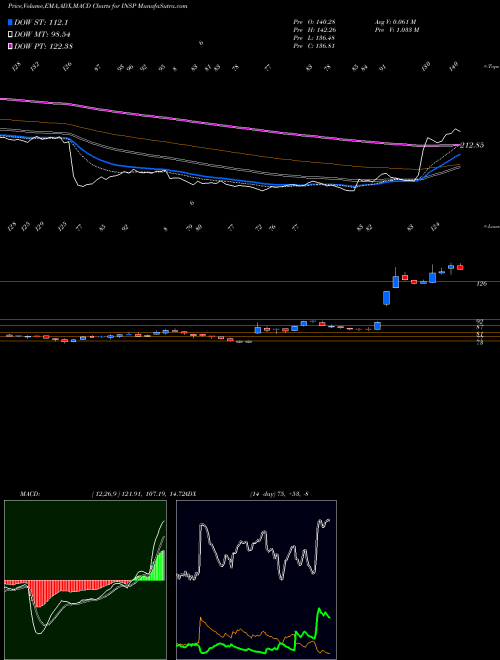Click the 92 price level label
Image resolution: width=500 pixels, height=660 pixels.
[x=479, y=322]
